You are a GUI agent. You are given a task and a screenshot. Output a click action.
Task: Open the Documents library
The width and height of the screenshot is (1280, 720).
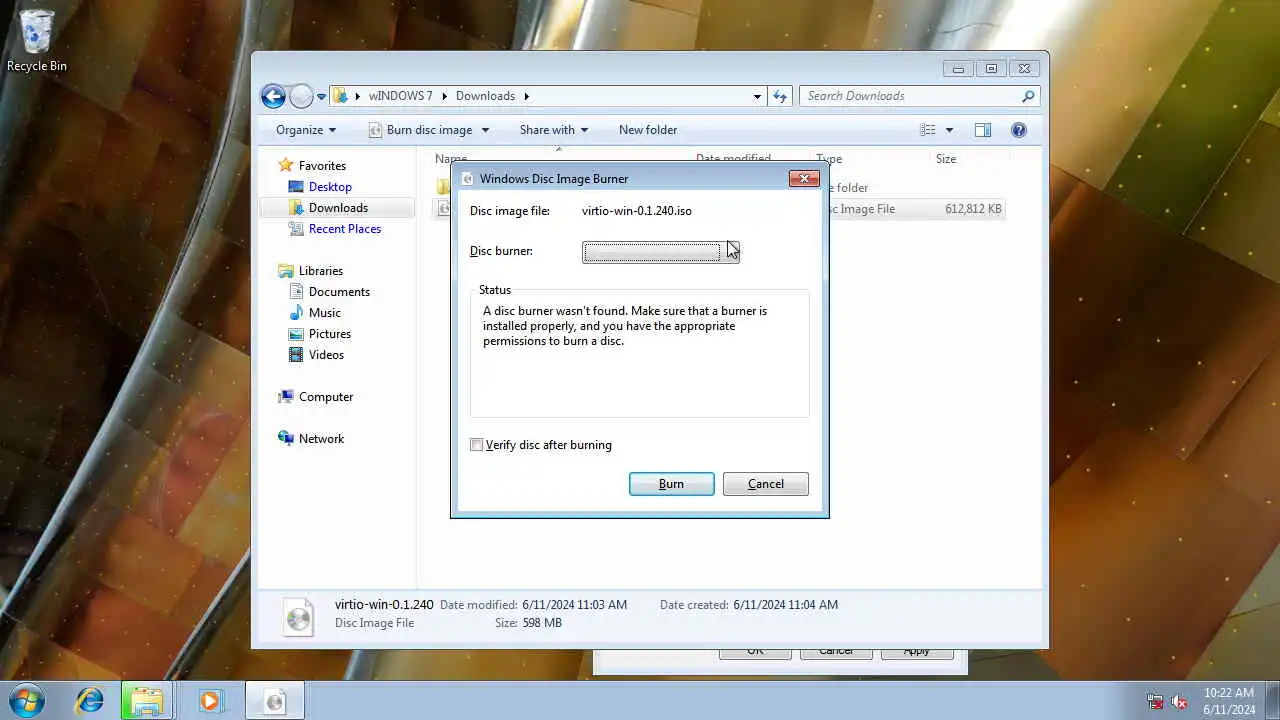[339, 292]
